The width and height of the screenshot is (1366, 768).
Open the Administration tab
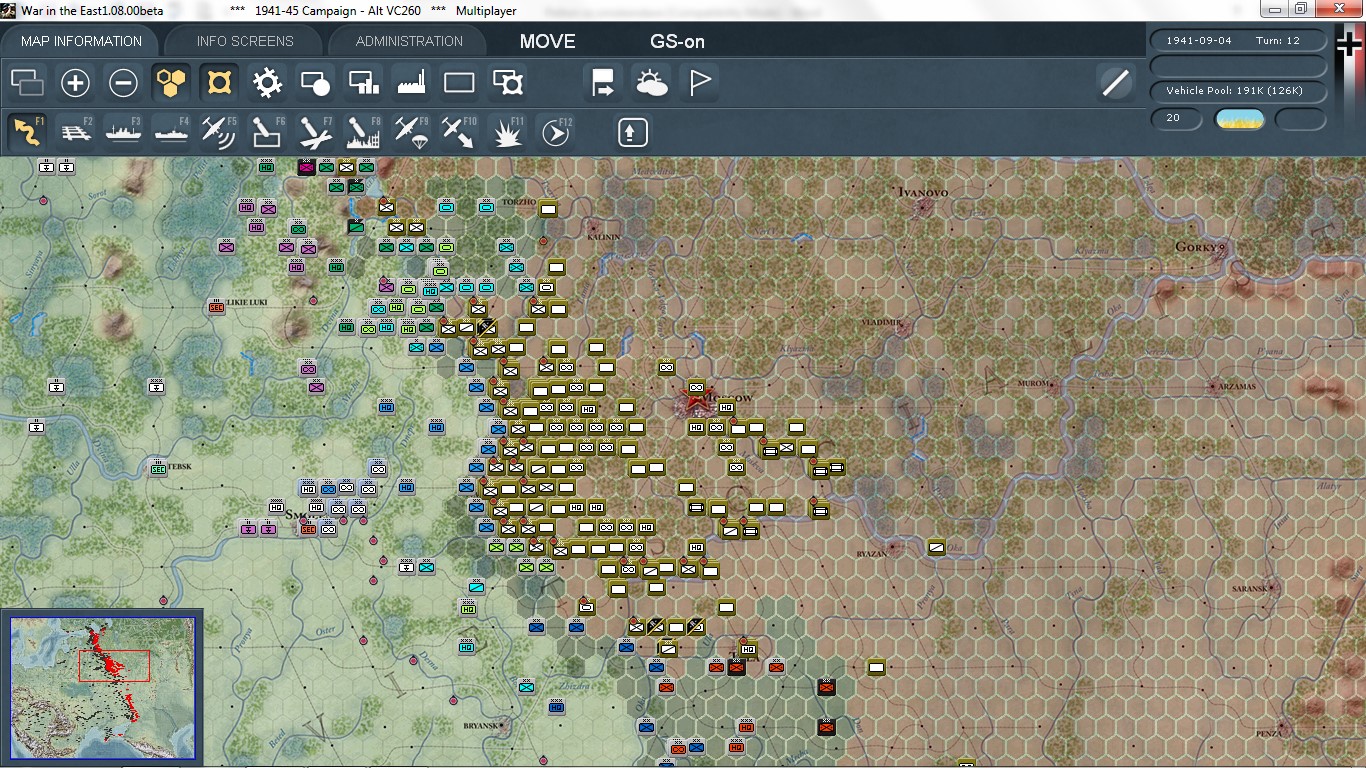[x=409, y=41]
